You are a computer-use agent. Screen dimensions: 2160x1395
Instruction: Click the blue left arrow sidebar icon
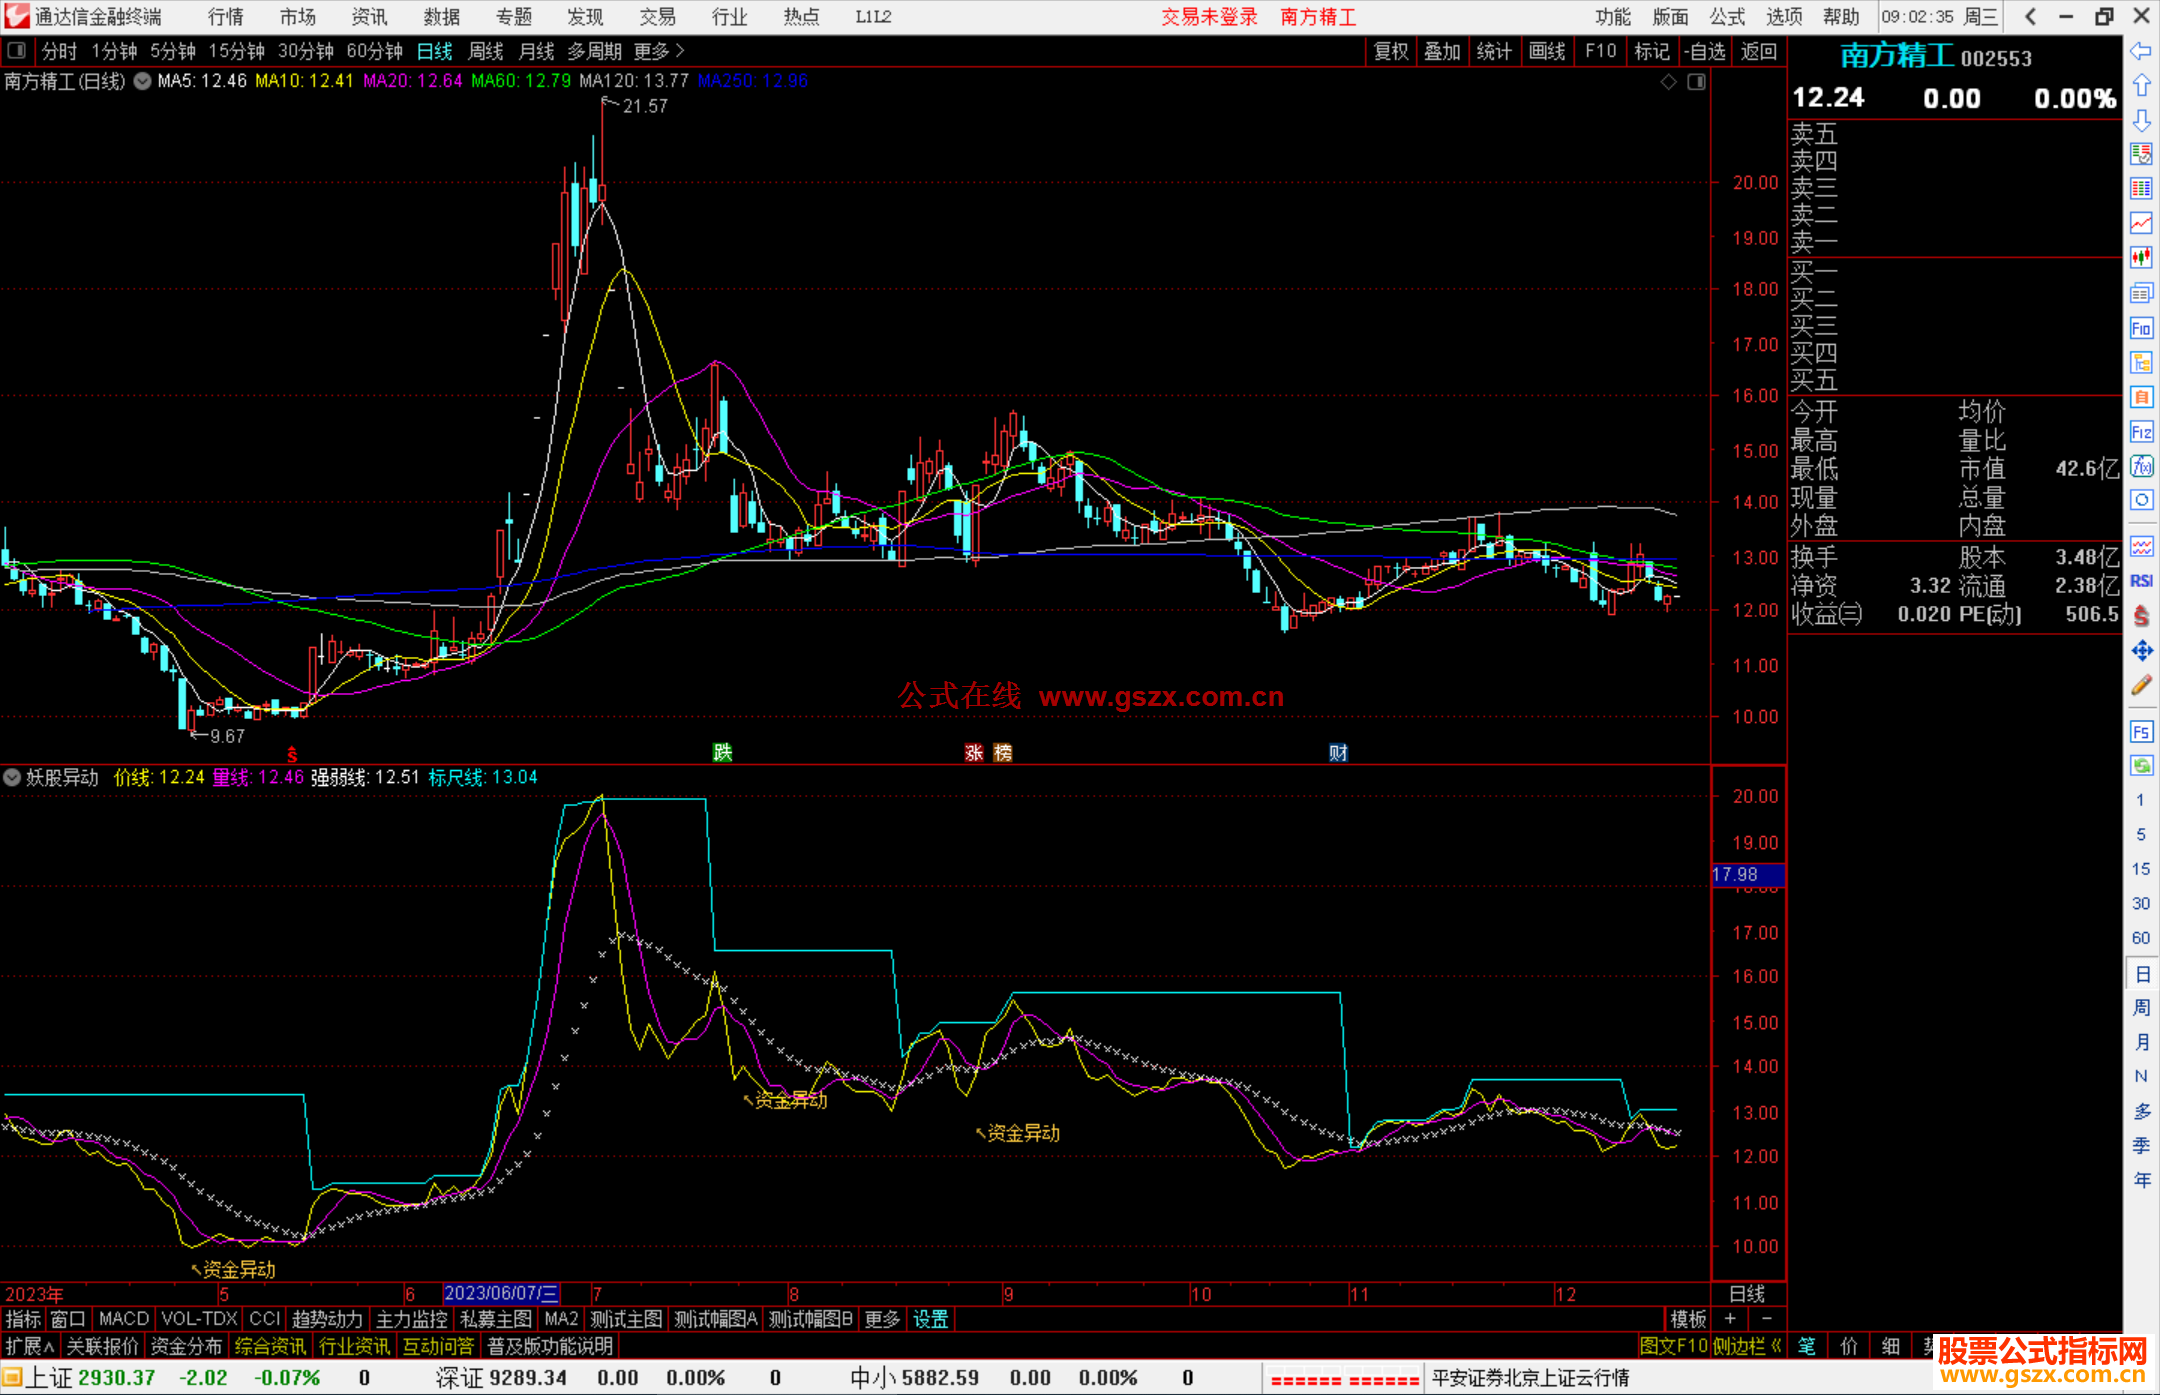(x=2141, y=50)
